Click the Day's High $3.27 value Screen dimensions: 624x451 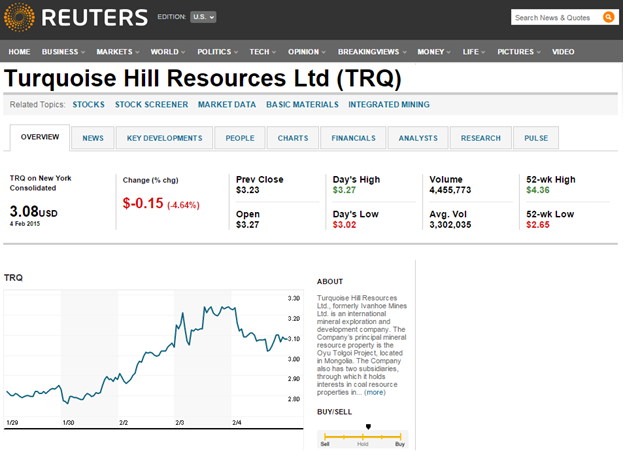coord(344,190)
